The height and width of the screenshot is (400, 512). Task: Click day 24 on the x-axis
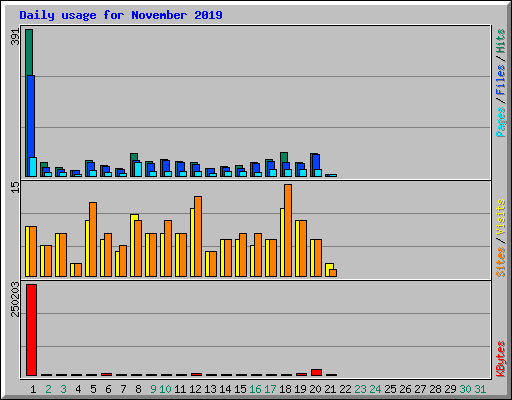[375, 389]
